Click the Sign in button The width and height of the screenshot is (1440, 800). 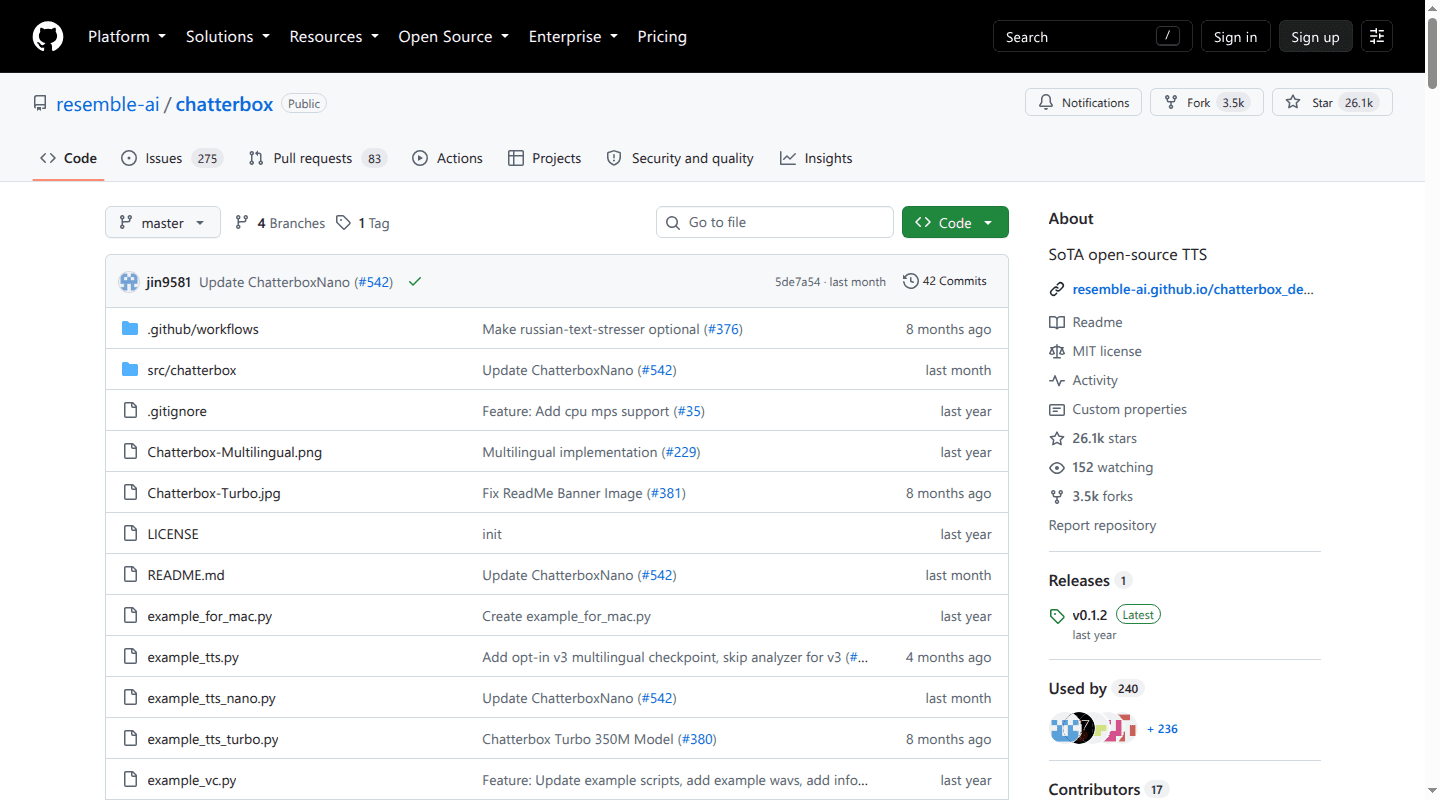(x=1236, y=37)
